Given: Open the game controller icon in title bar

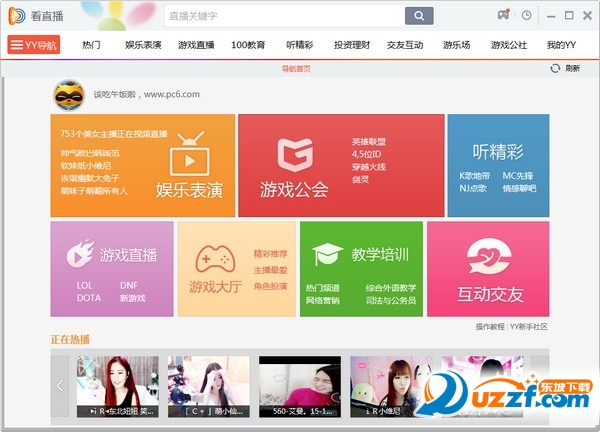Looking at the screenshot, I should (504, 15).
